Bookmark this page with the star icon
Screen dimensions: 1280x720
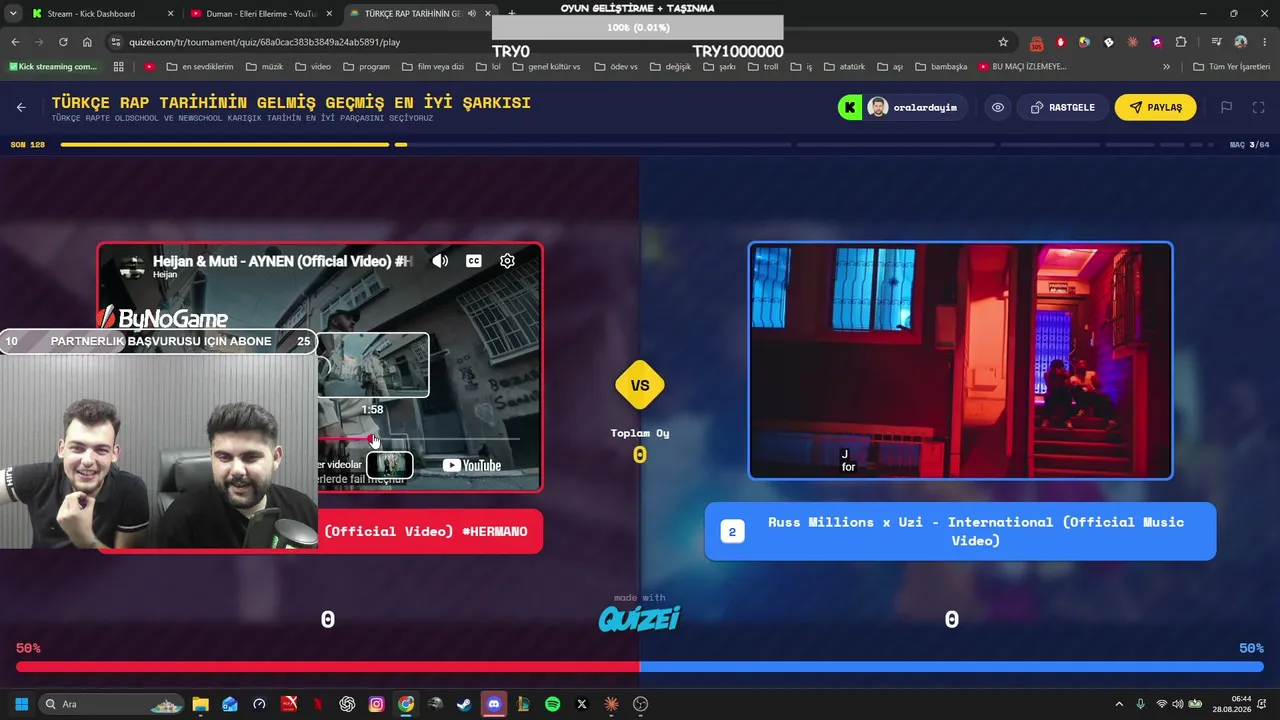pyautogui.click(x=1003, y=42)
